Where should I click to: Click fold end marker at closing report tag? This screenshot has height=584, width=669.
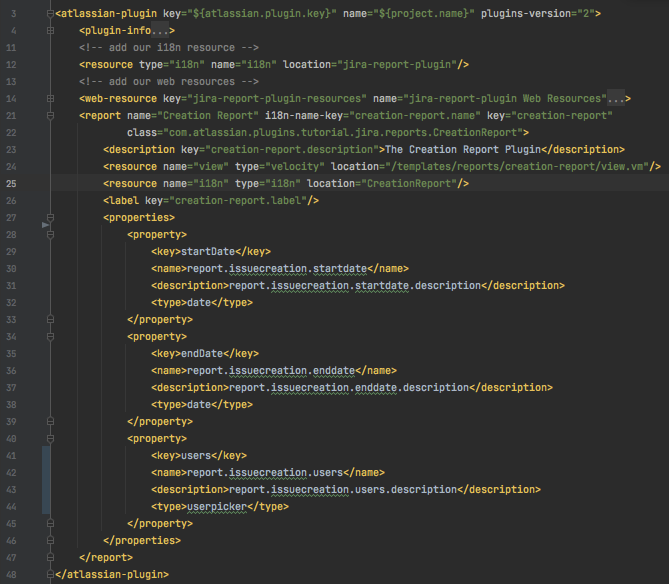(x=50, y=558)
